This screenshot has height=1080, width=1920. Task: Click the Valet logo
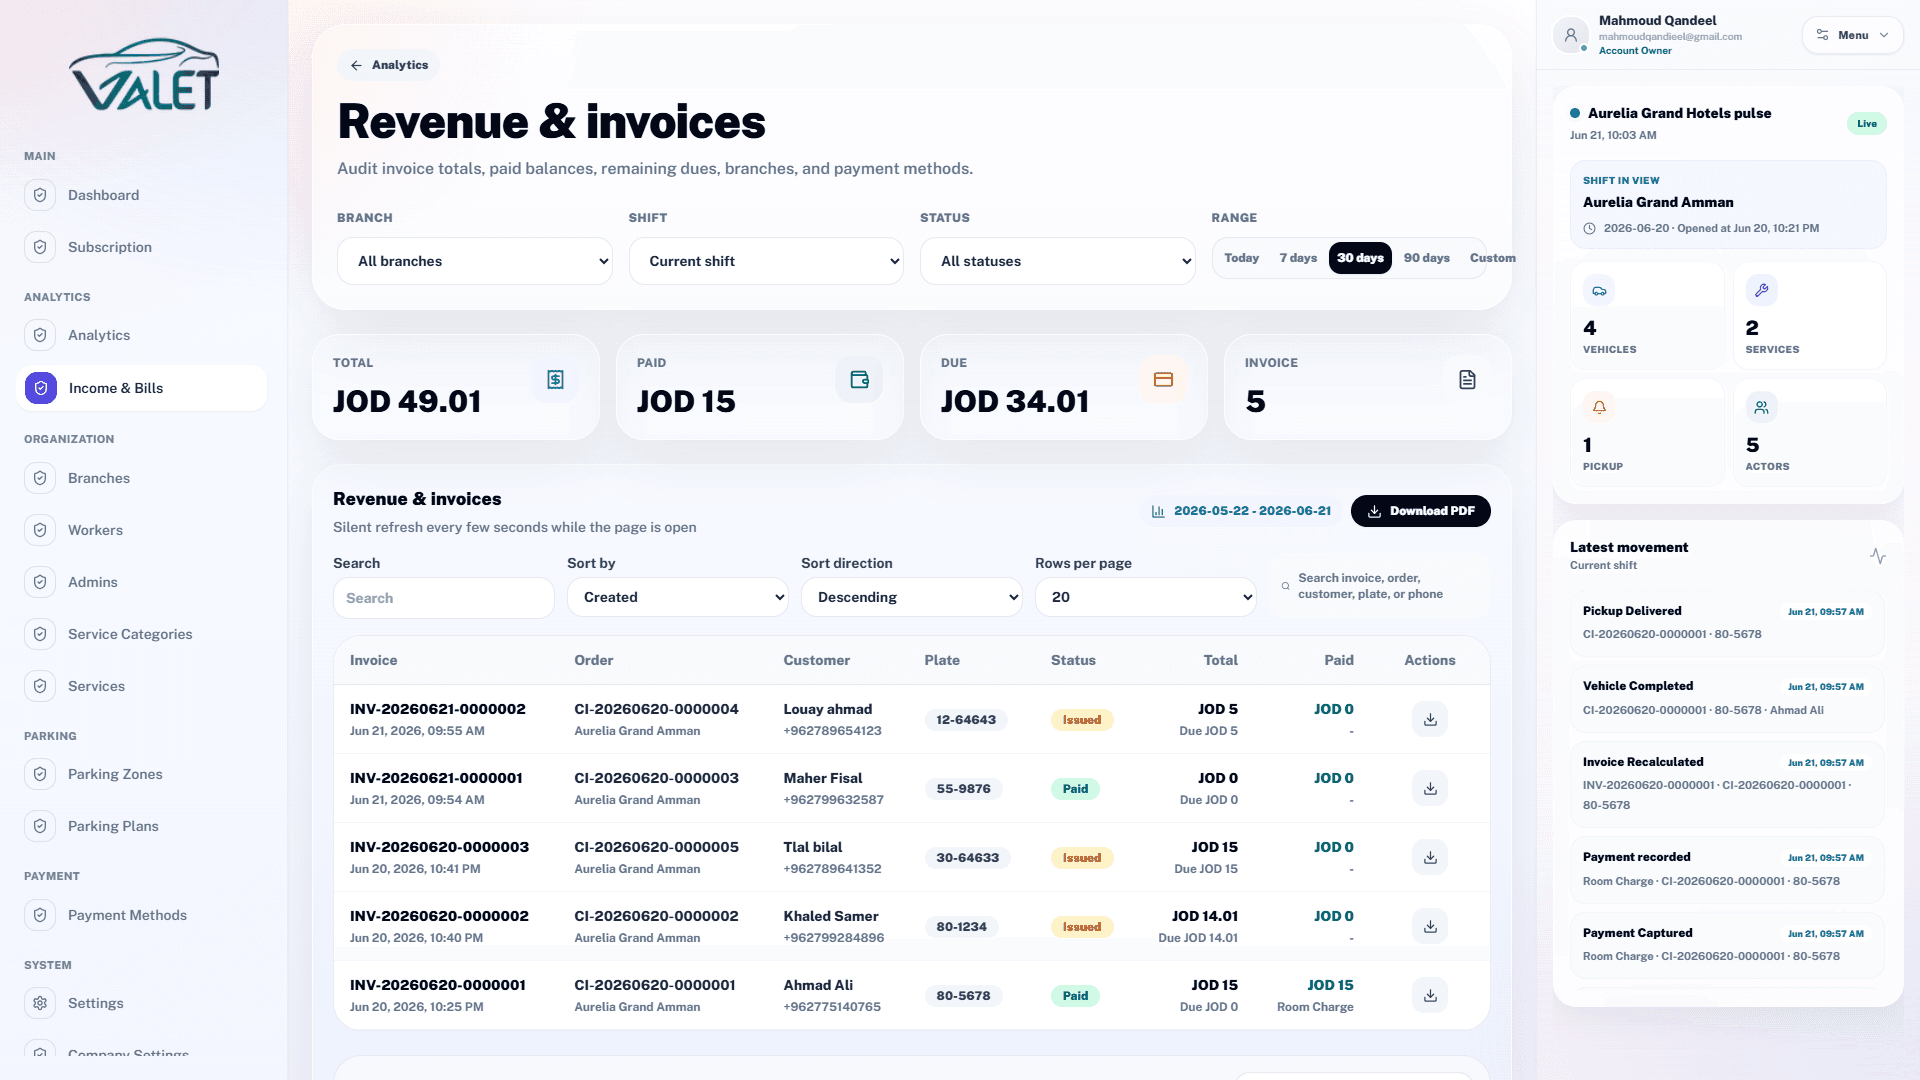[144, 75]
